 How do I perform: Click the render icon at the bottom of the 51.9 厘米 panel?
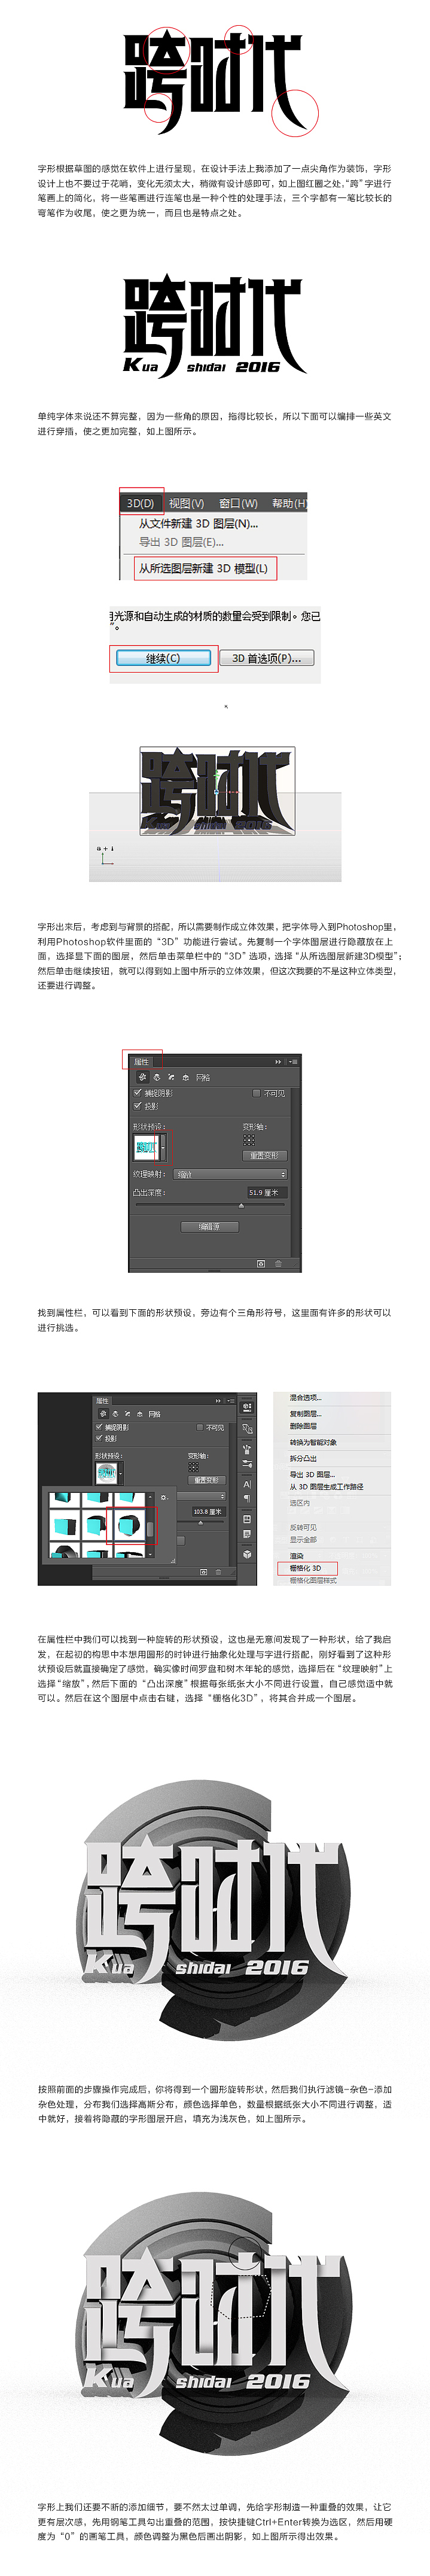[x=260, y=1264]
